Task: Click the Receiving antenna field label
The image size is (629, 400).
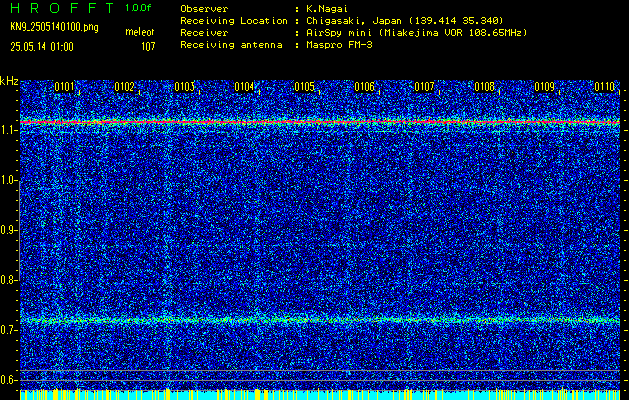Action: click(231, 45)
